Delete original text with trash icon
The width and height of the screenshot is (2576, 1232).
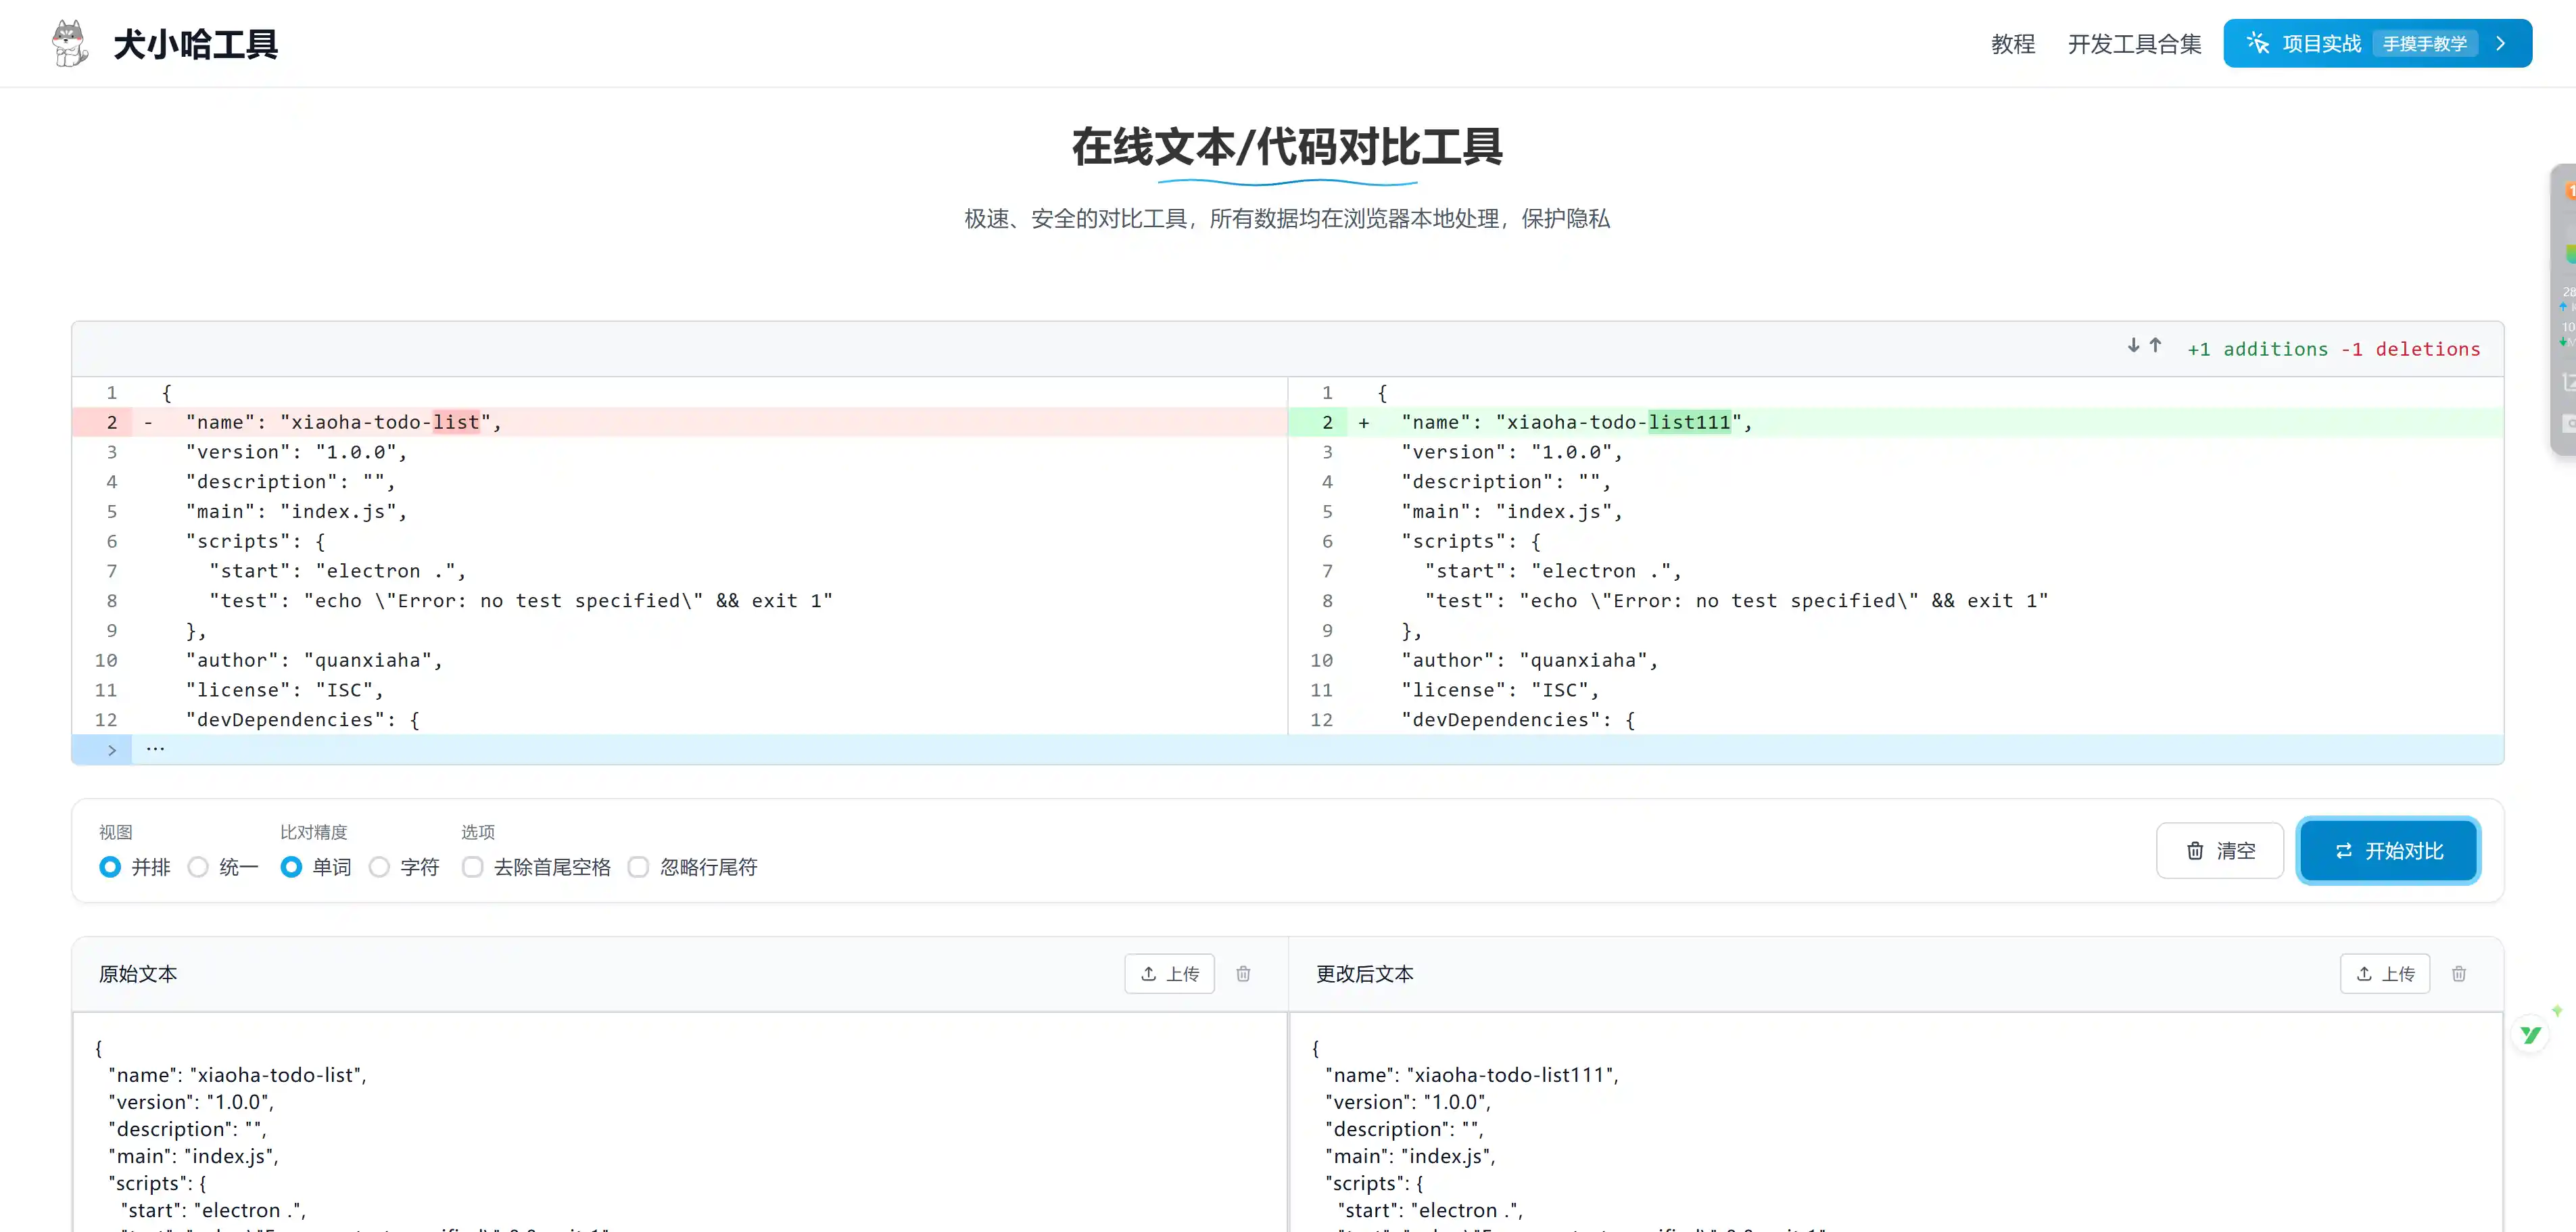tap(1243, 974)
